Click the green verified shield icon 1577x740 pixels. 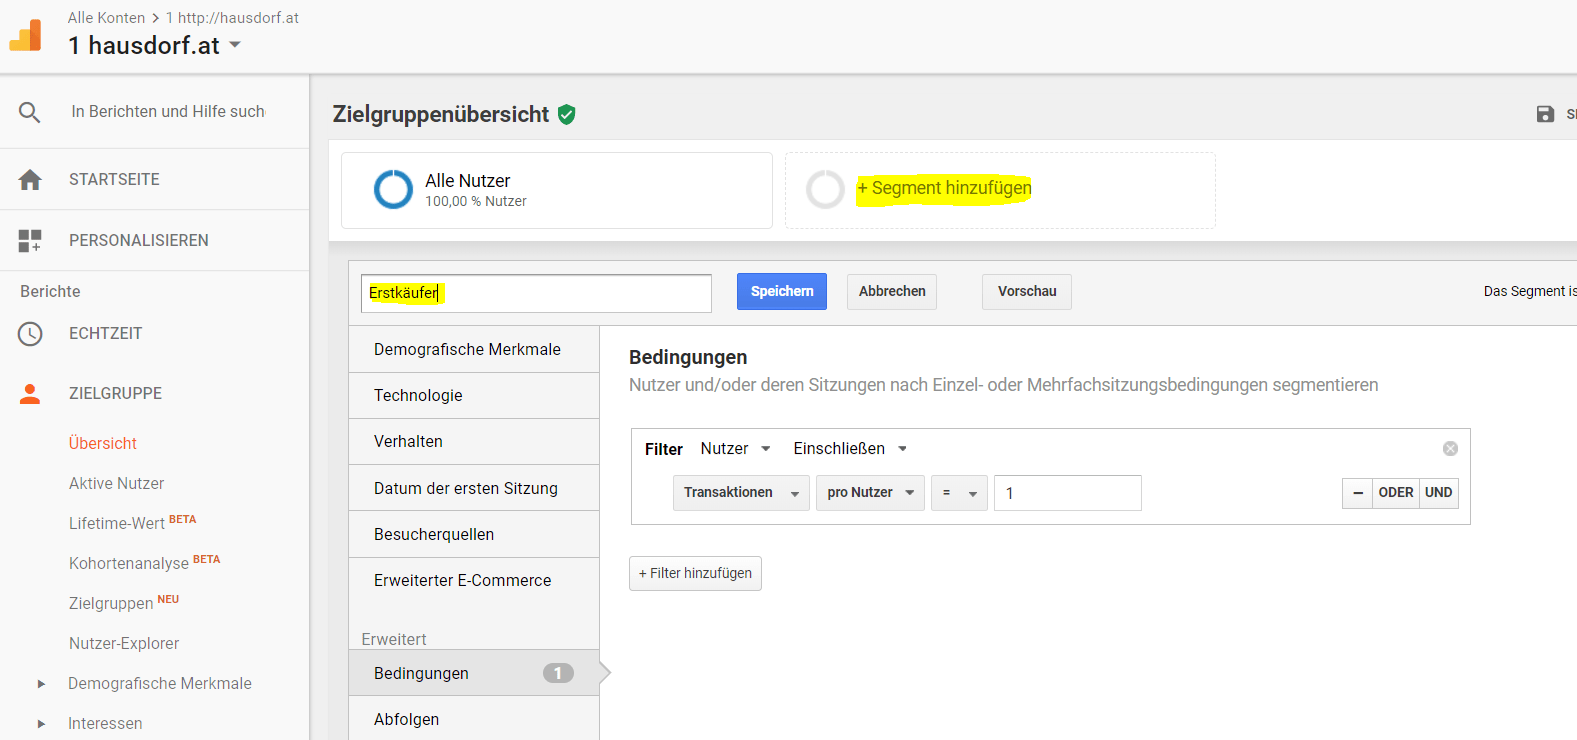(x=567, y=115)
